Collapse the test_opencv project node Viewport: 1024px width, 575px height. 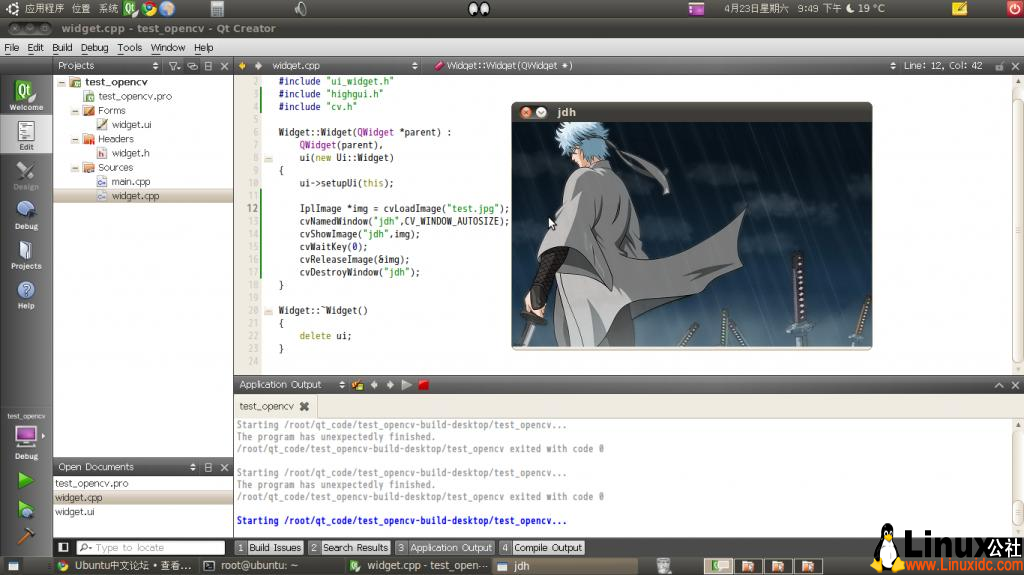pyautogui.click(x=61, y=82)
